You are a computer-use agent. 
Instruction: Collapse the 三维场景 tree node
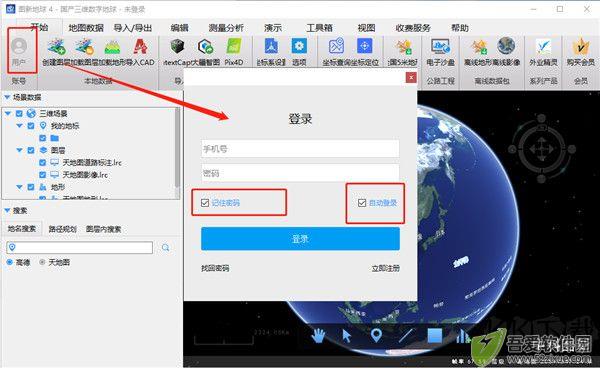(8, 114)
